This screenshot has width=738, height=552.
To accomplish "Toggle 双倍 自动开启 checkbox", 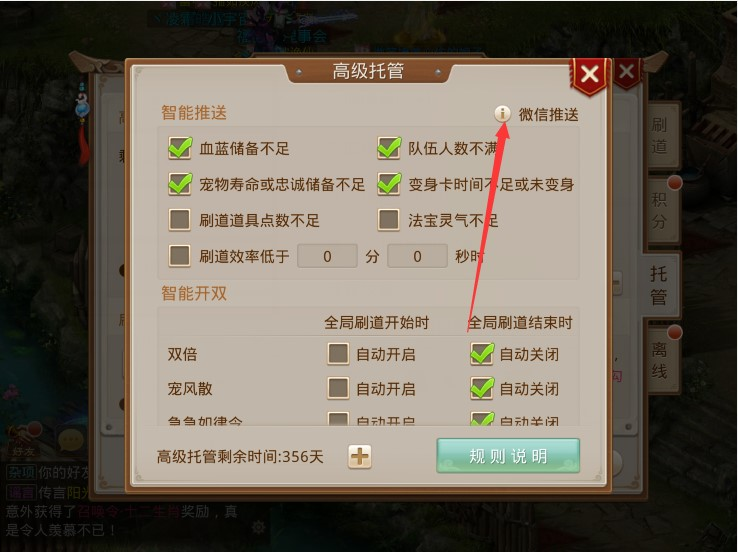I will click(338, 353).
